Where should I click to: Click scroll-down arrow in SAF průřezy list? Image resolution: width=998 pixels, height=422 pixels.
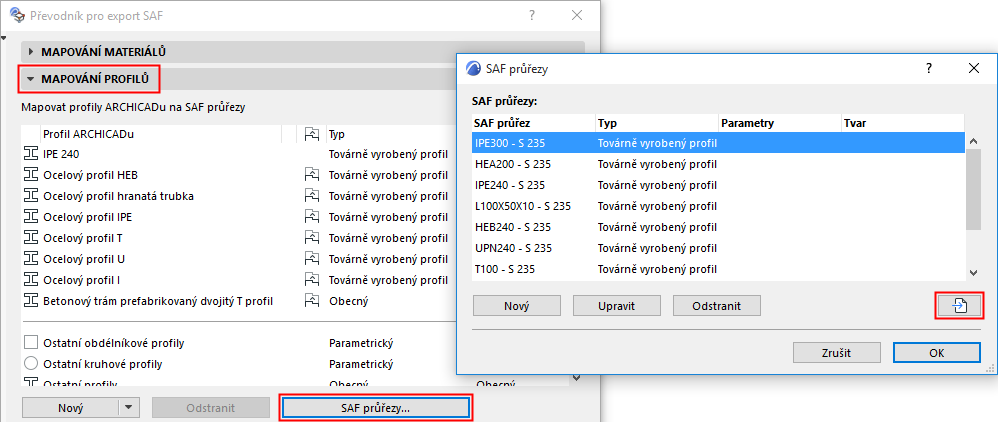pyautogui.click(x=973, y=272)
